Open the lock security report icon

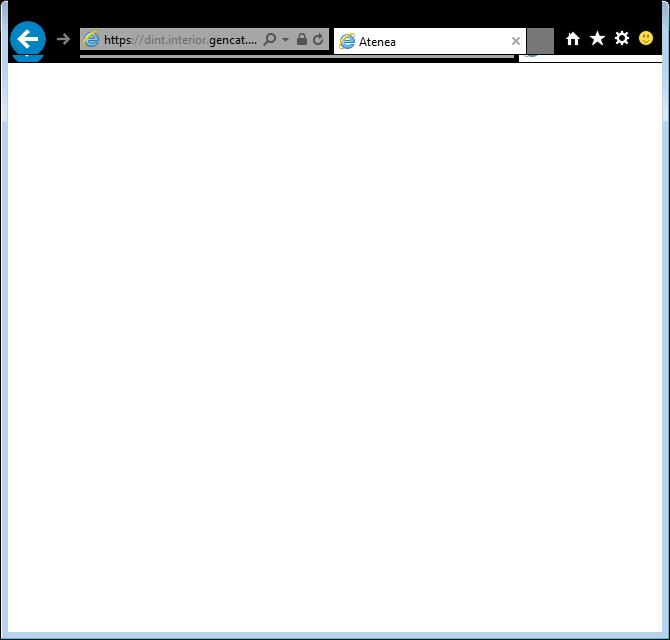coord(302,40)
